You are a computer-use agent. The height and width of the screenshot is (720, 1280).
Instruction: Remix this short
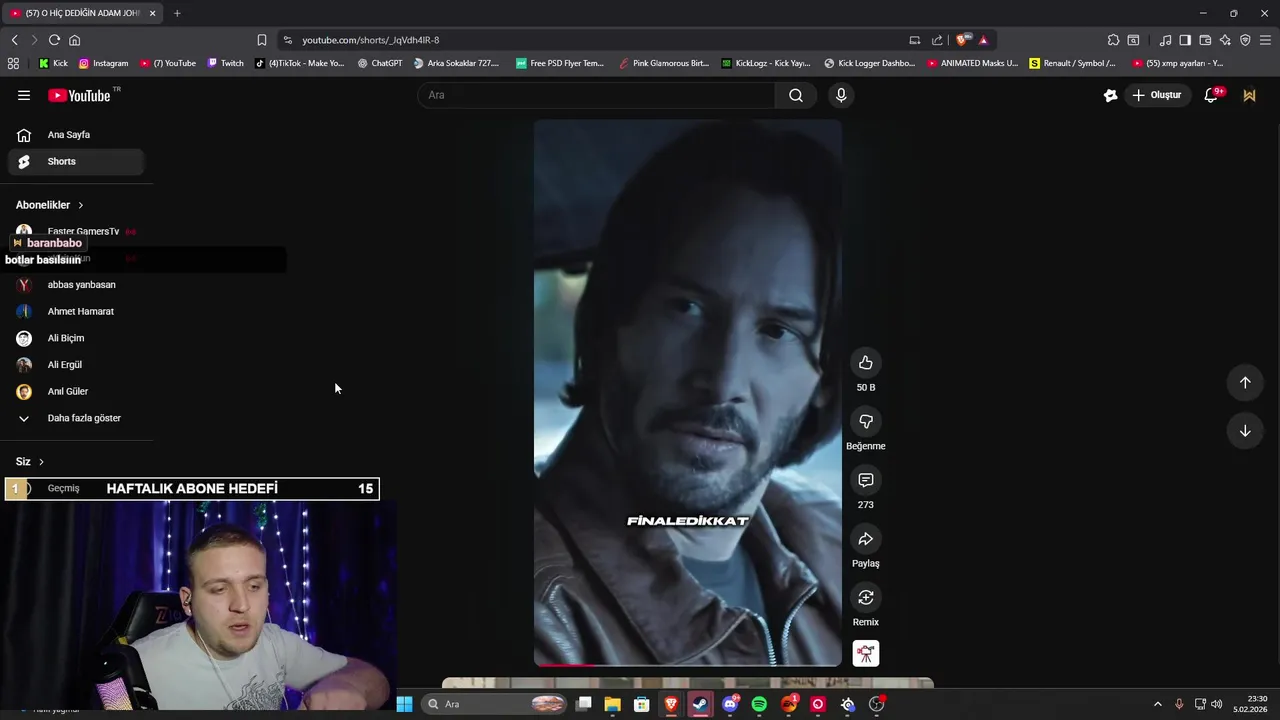(x=866, y=597)
